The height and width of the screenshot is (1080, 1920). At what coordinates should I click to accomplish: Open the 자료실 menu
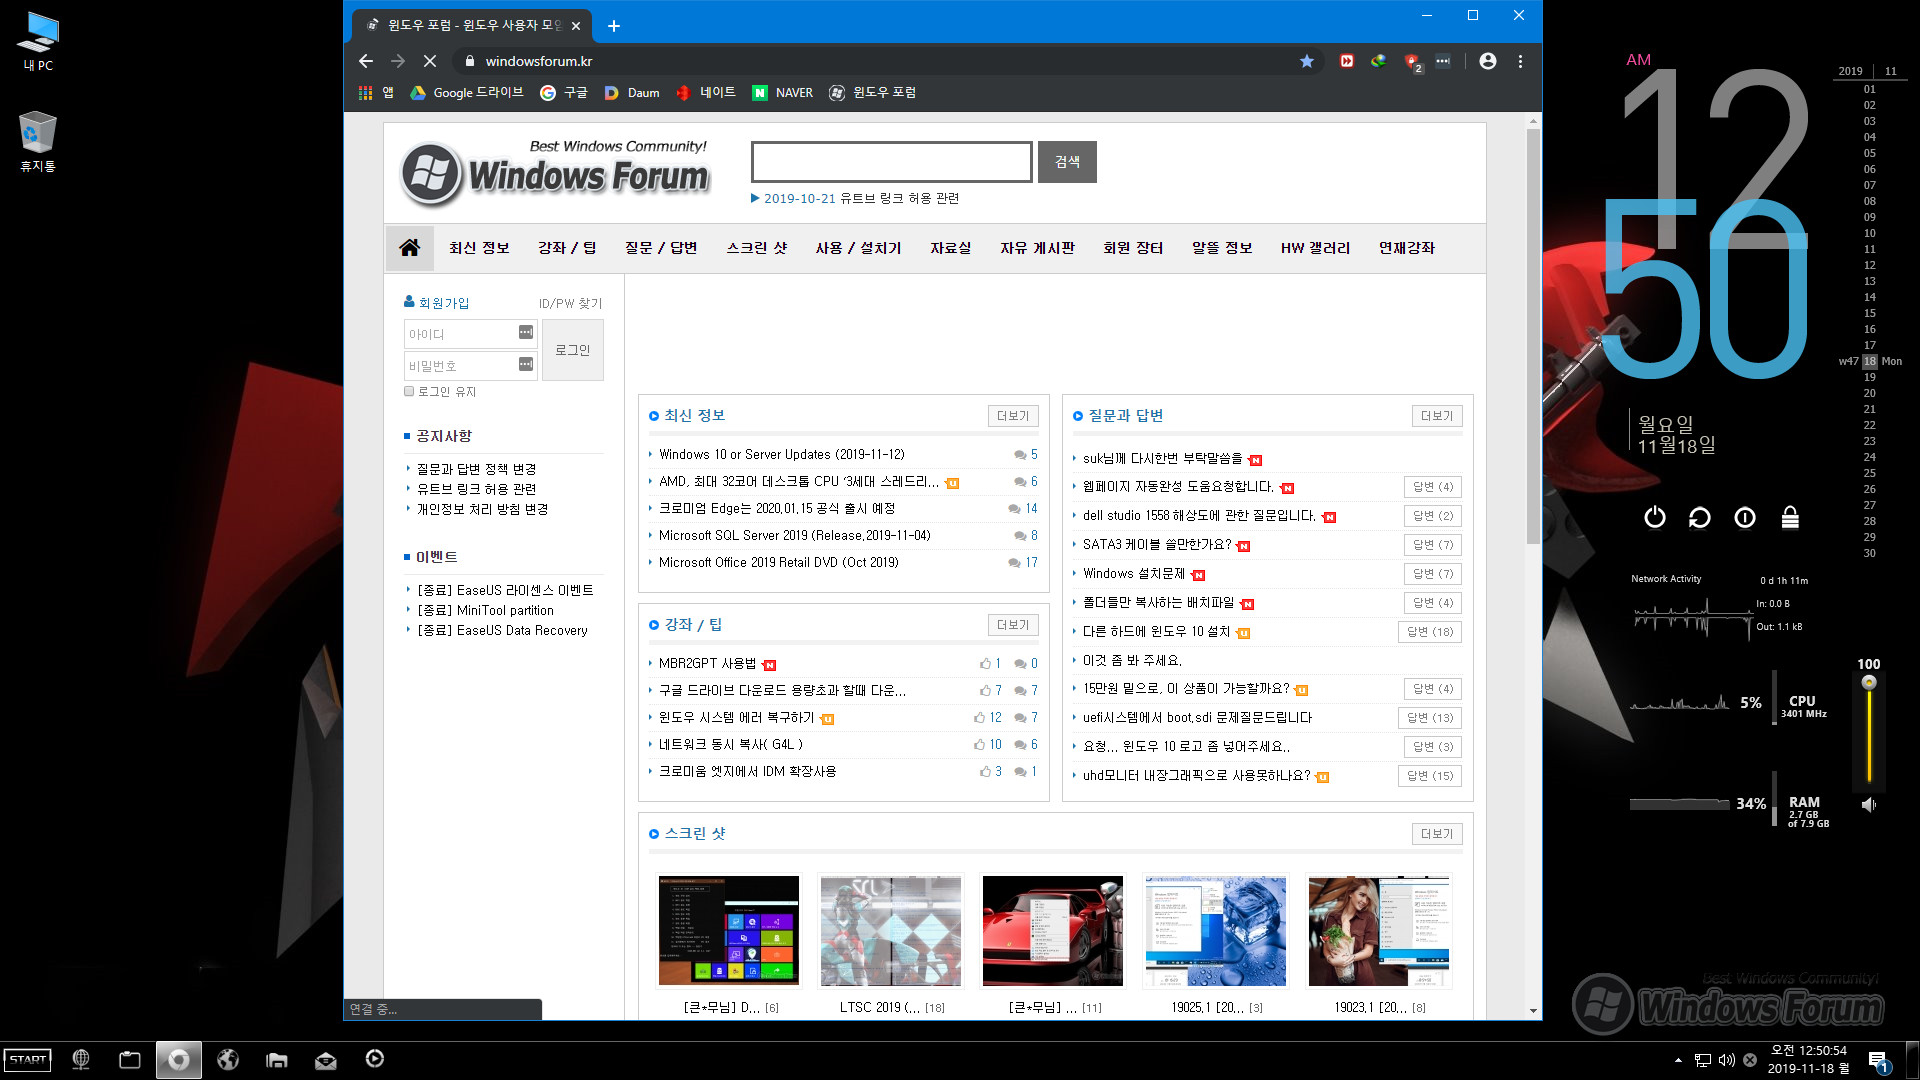[x=951, y=248]
